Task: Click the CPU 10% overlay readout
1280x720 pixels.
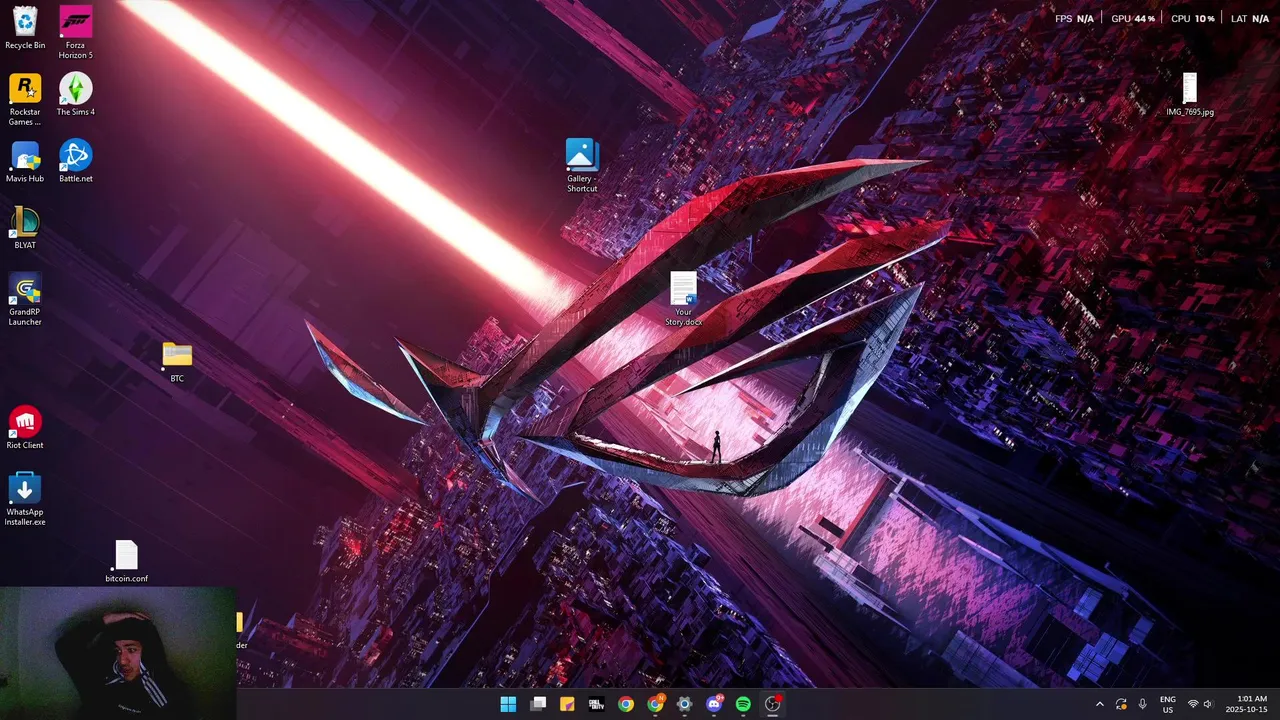Action: tap(1193, 18)
